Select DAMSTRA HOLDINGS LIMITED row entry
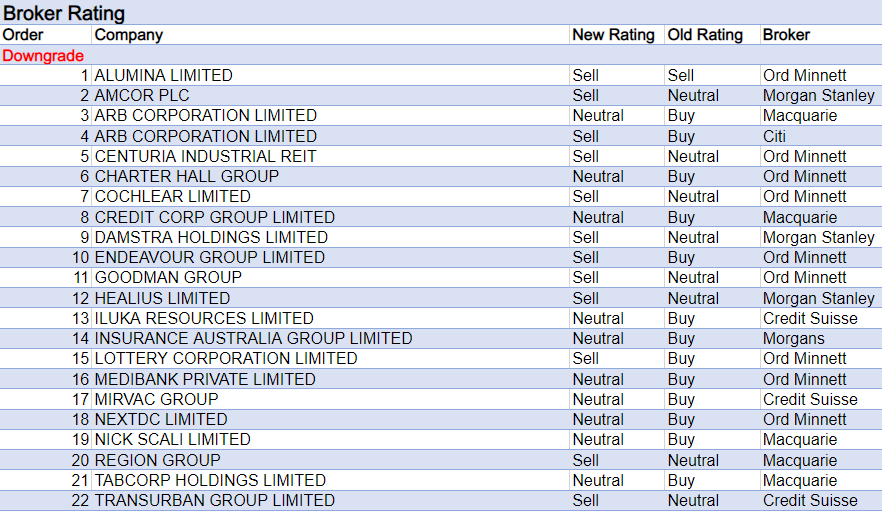The height and width of the screenshot is (511, 882). pos(211,237)
